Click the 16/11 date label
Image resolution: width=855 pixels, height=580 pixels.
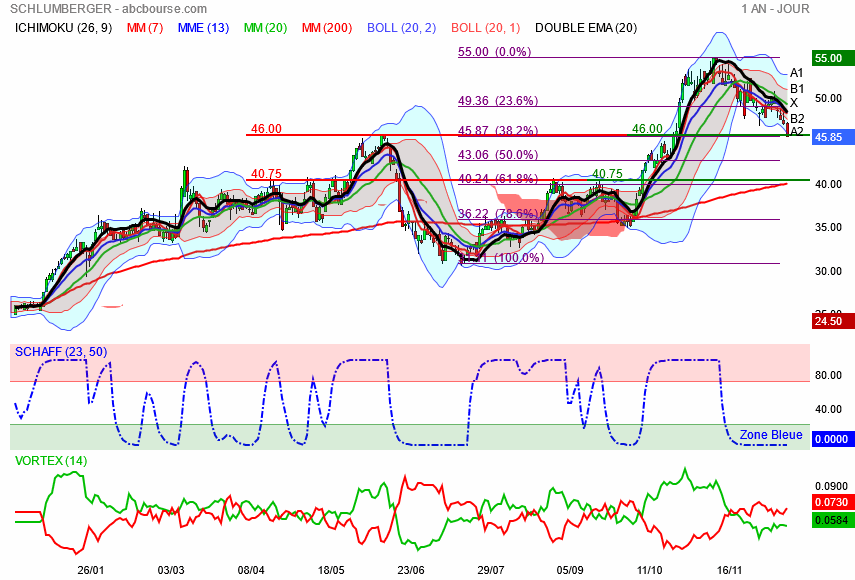pyautogui.click(x=730, y=571)
